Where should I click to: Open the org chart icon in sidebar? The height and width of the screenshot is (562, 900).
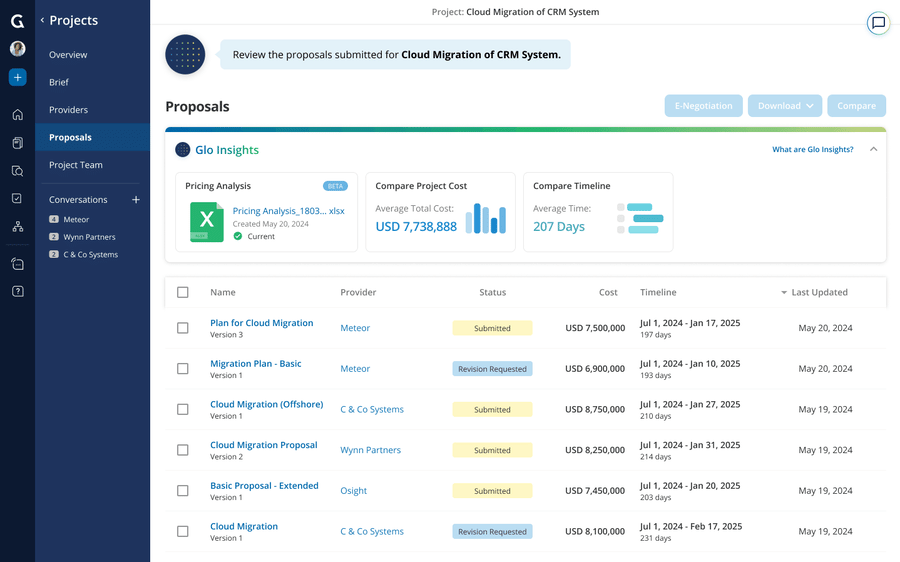pos(18,226)
